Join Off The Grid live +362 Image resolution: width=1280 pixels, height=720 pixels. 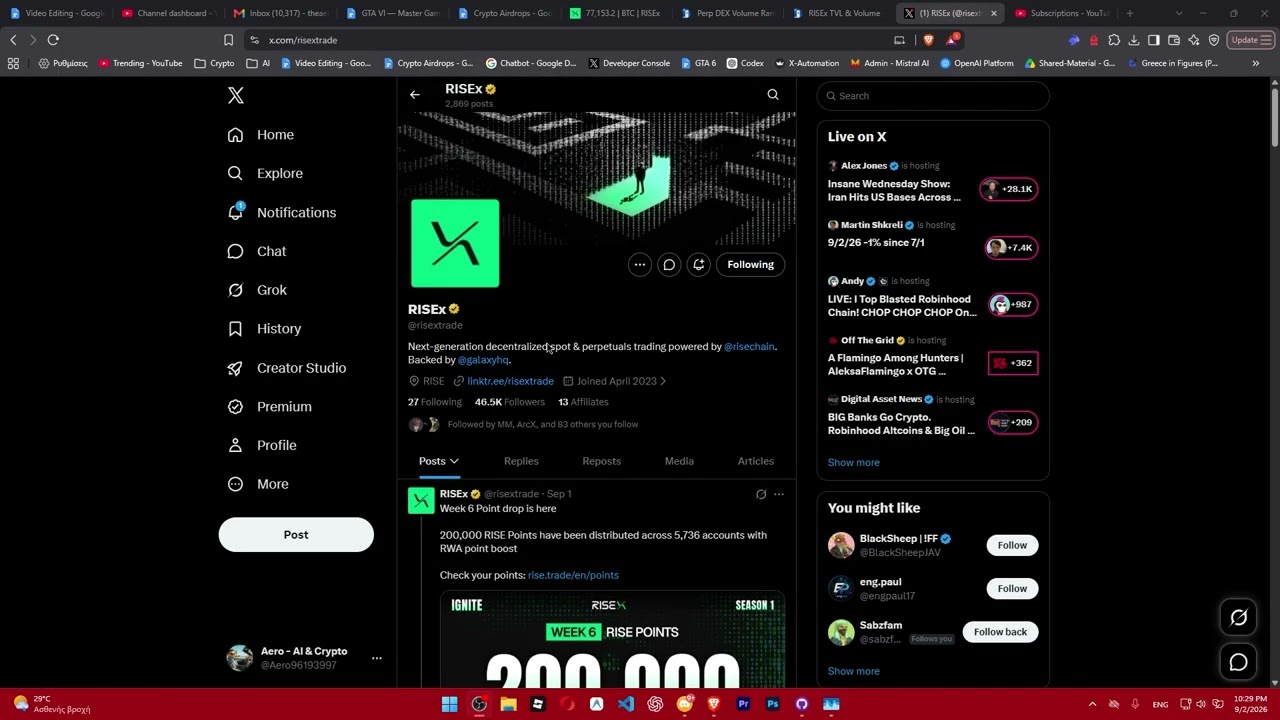click(1013, 363)
